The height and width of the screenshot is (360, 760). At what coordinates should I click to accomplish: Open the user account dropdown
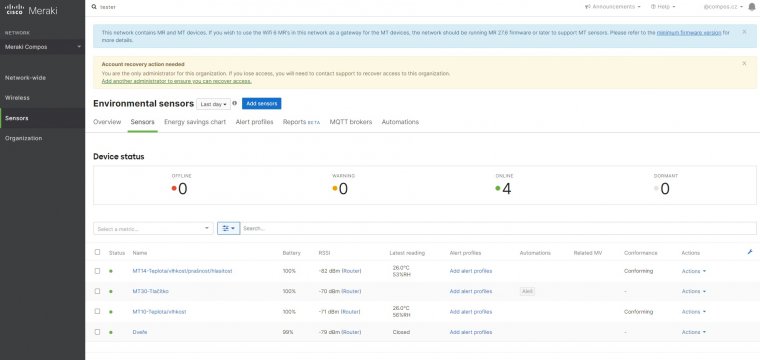(723, 7)
